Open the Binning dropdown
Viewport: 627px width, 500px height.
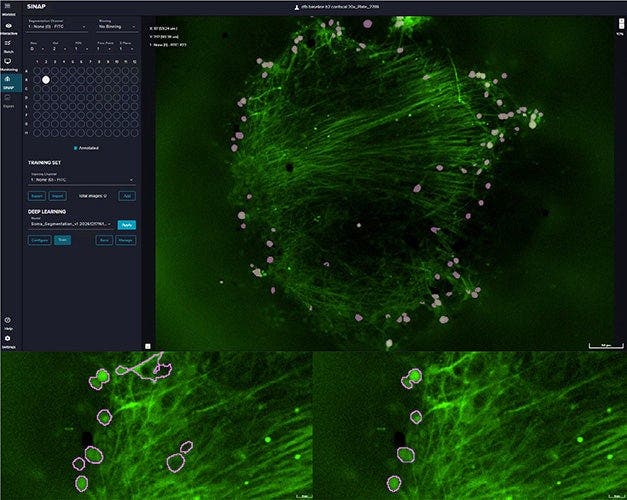point(117,26)
